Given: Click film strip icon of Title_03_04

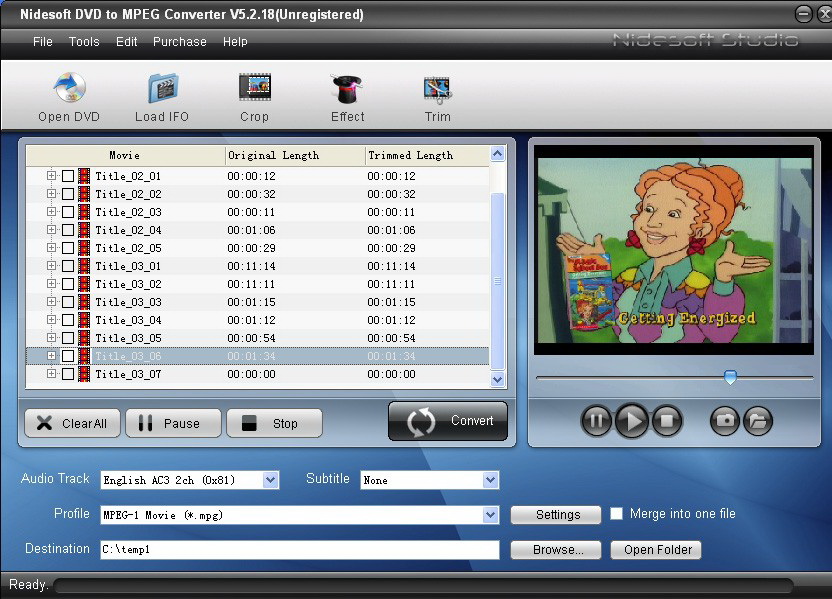Looking at the screenshot, I should [84, 320].
